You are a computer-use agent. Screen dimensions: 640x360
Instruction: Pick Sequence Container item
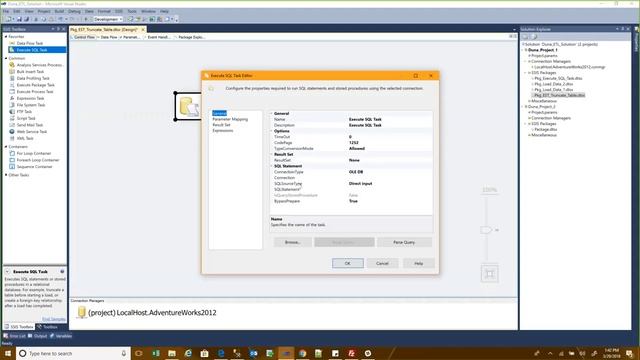(34, 167)
